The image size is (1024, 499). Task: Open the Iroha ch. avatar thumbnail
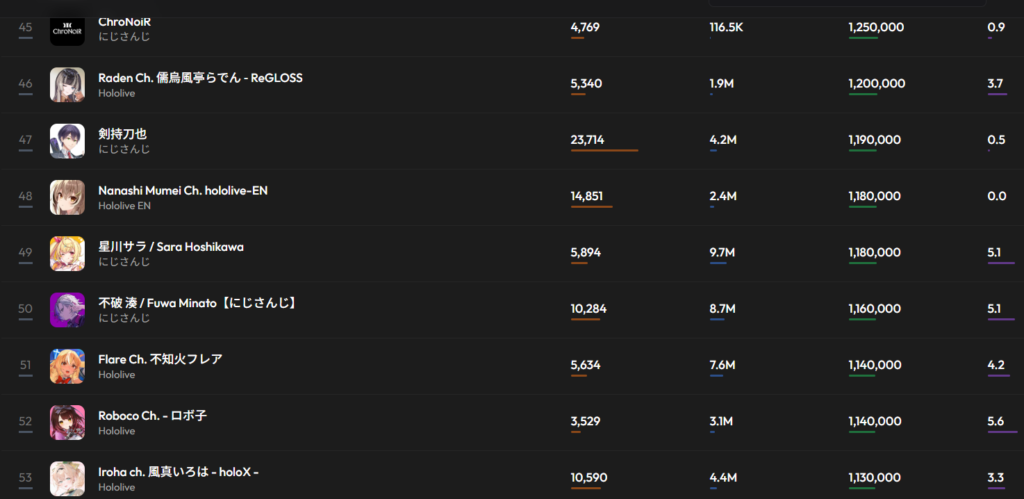(67, 478)
